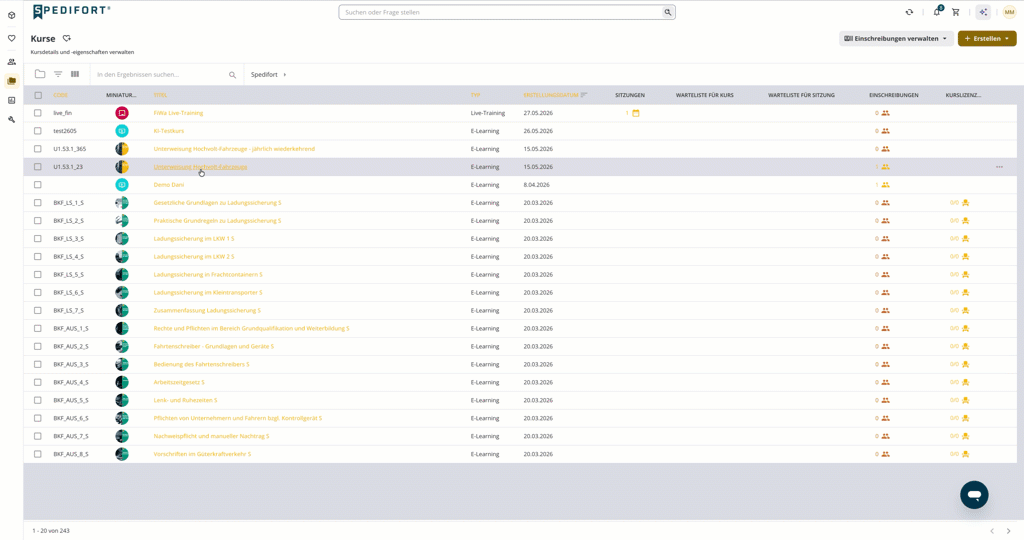Open the FiWa Live-Training course link
Image resolution: width=1024 pixels, height=540 pixels.
(178, 113)
